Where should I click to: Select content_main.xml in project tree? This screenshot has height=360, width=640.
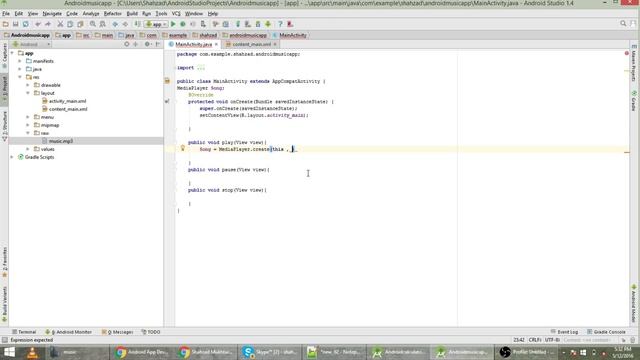64,109
